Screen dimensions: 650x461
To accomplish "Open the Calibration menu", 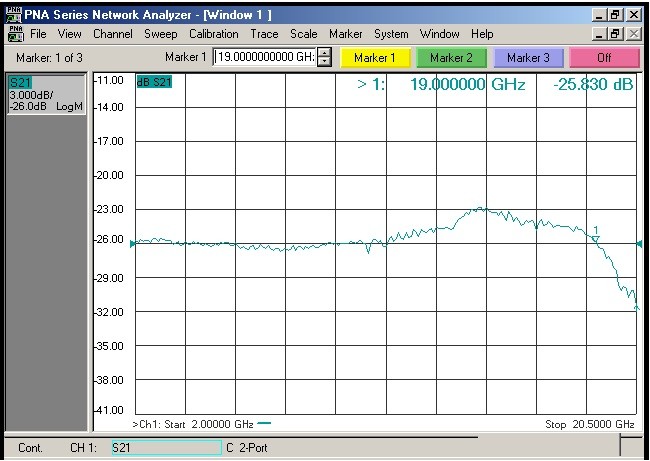I will coord(213,34).
